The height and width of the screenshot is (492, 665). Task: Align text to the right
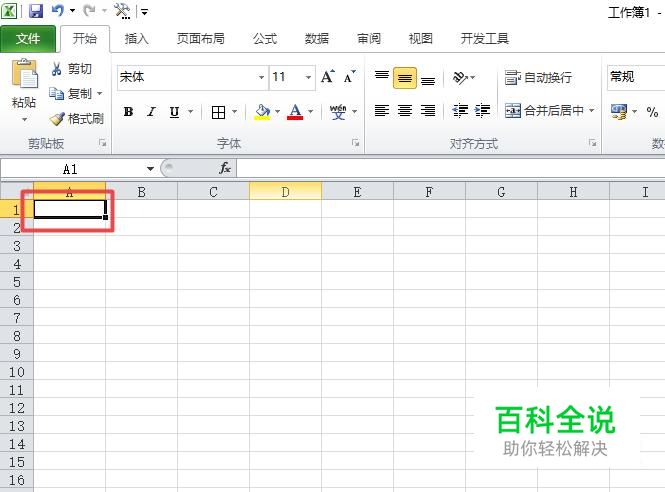428,111
